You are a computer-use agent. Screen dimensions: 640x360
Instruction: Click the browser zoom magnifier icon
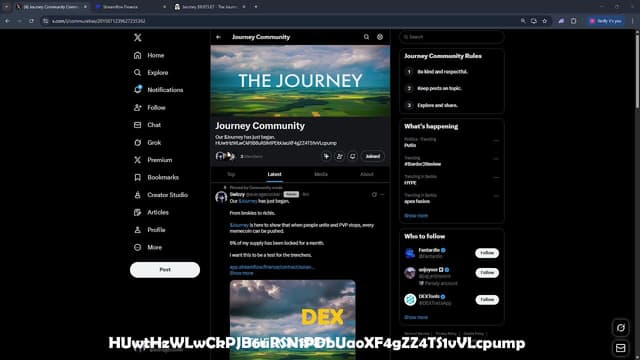coord(523,21)
